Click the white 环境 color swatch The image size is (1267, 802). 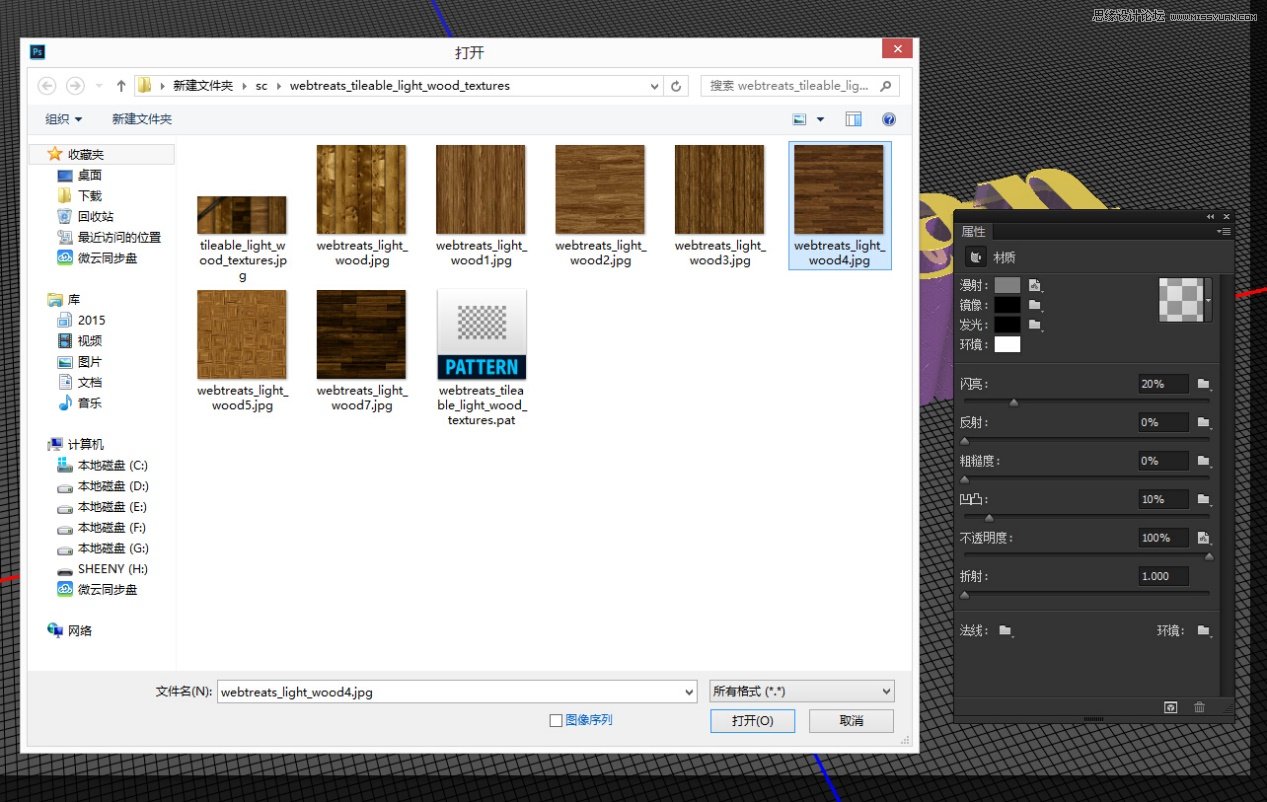1007,345
